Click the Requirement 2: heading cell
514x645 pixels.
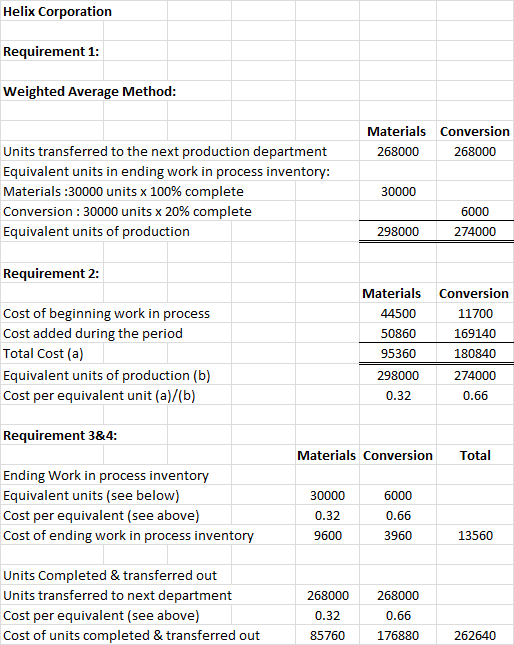point(51,274)
